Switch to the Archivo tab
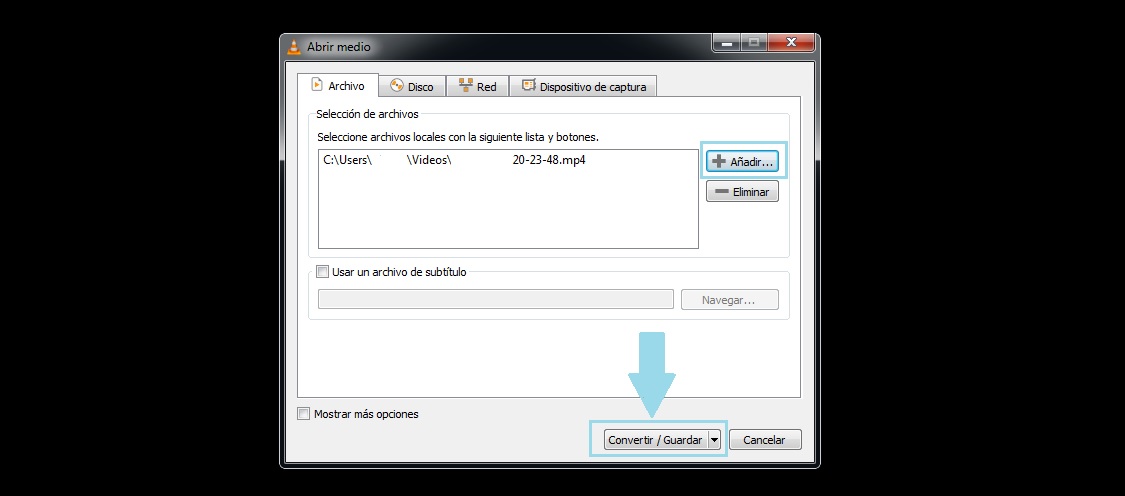This screenshot has width=1125, height=496. [x=337, y=85]
